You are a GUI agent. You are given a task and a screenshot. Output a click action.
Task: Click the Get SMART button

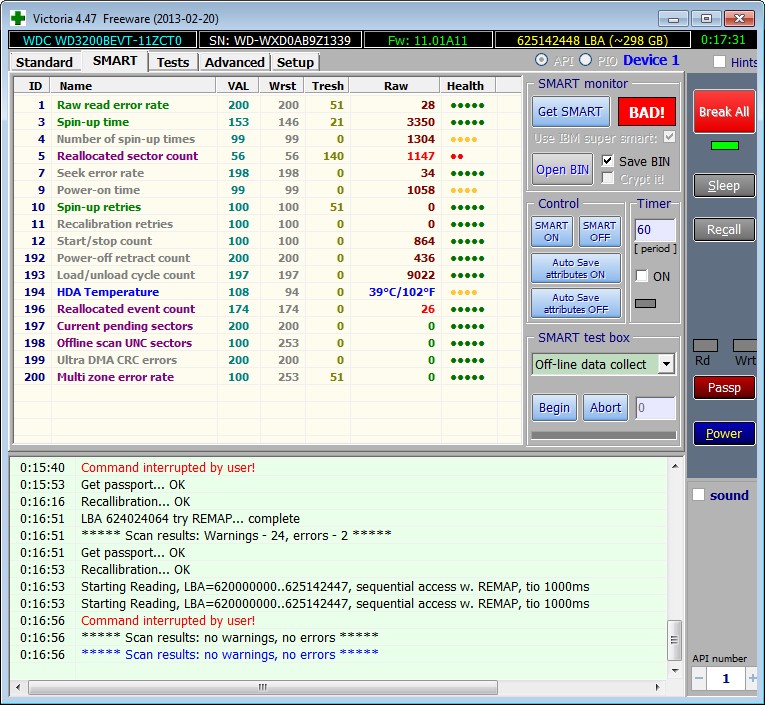coord(570,112)
